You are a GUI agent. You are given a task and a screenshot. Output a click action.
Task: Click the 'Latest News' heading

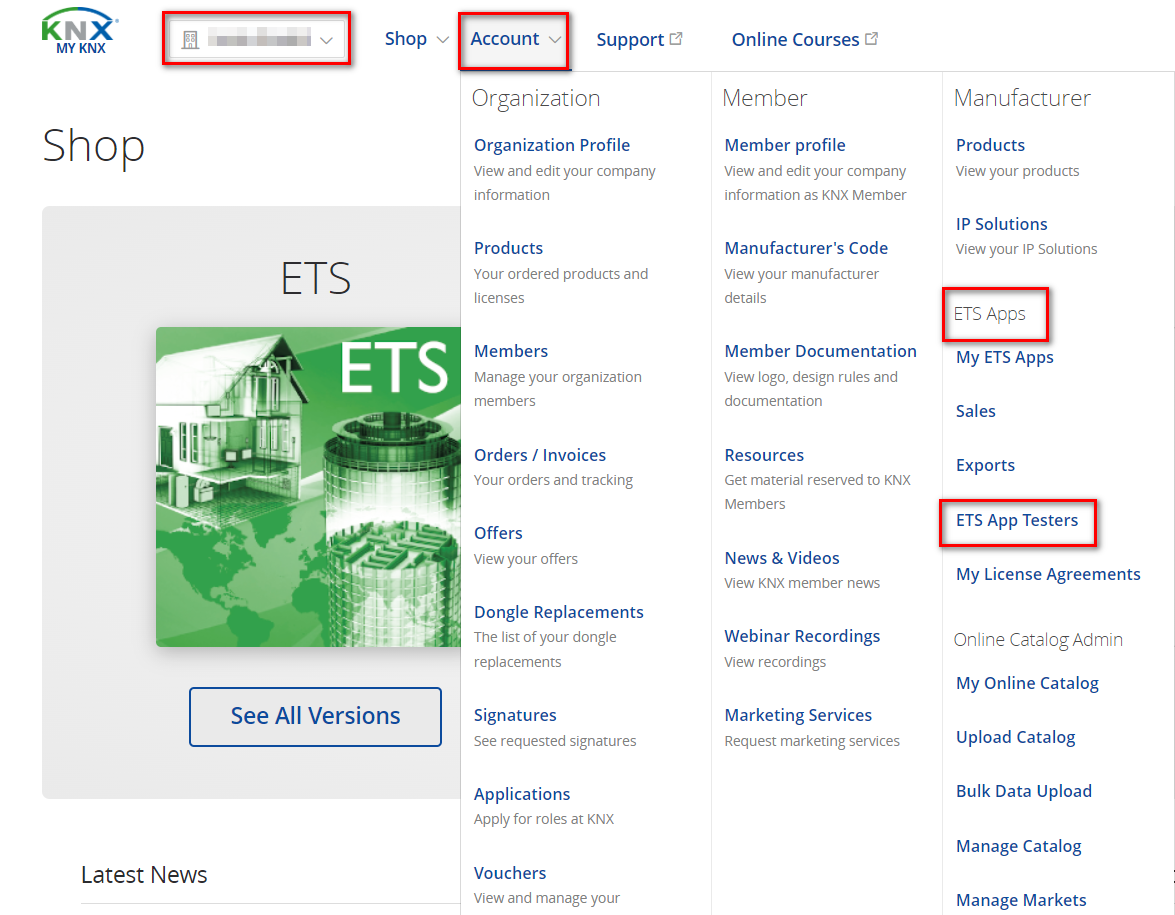click(144, 875)
